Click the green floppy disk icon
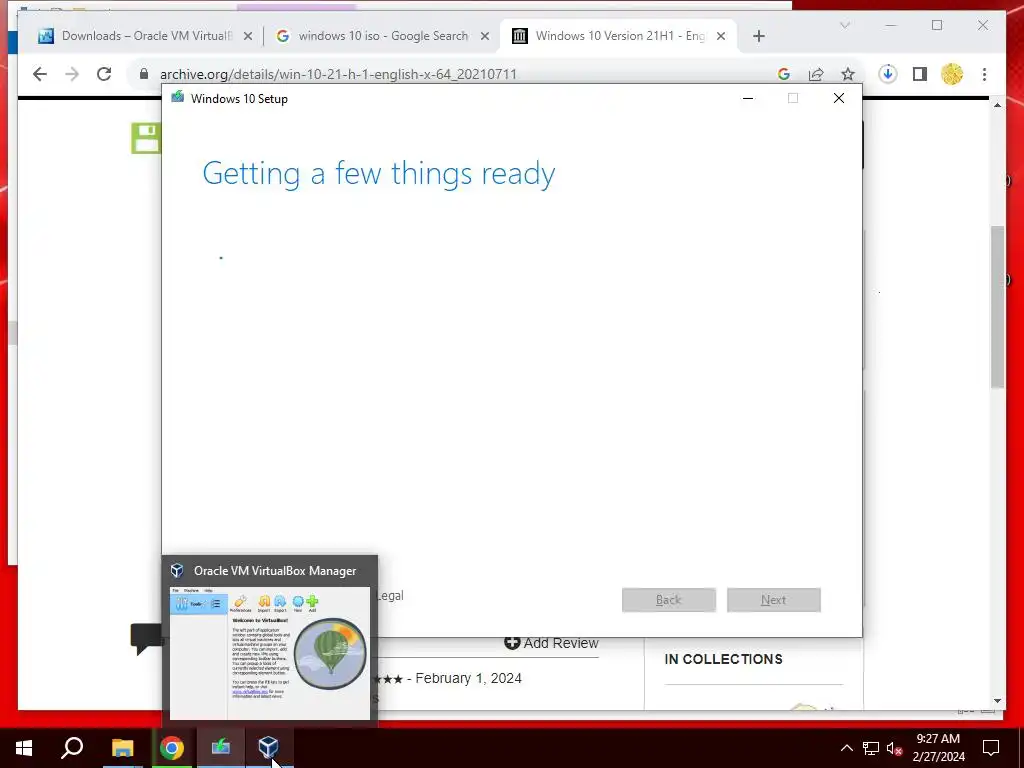The height and width of the screenshot is (768, 1024). pyautogui.click(x=146, y=138)
